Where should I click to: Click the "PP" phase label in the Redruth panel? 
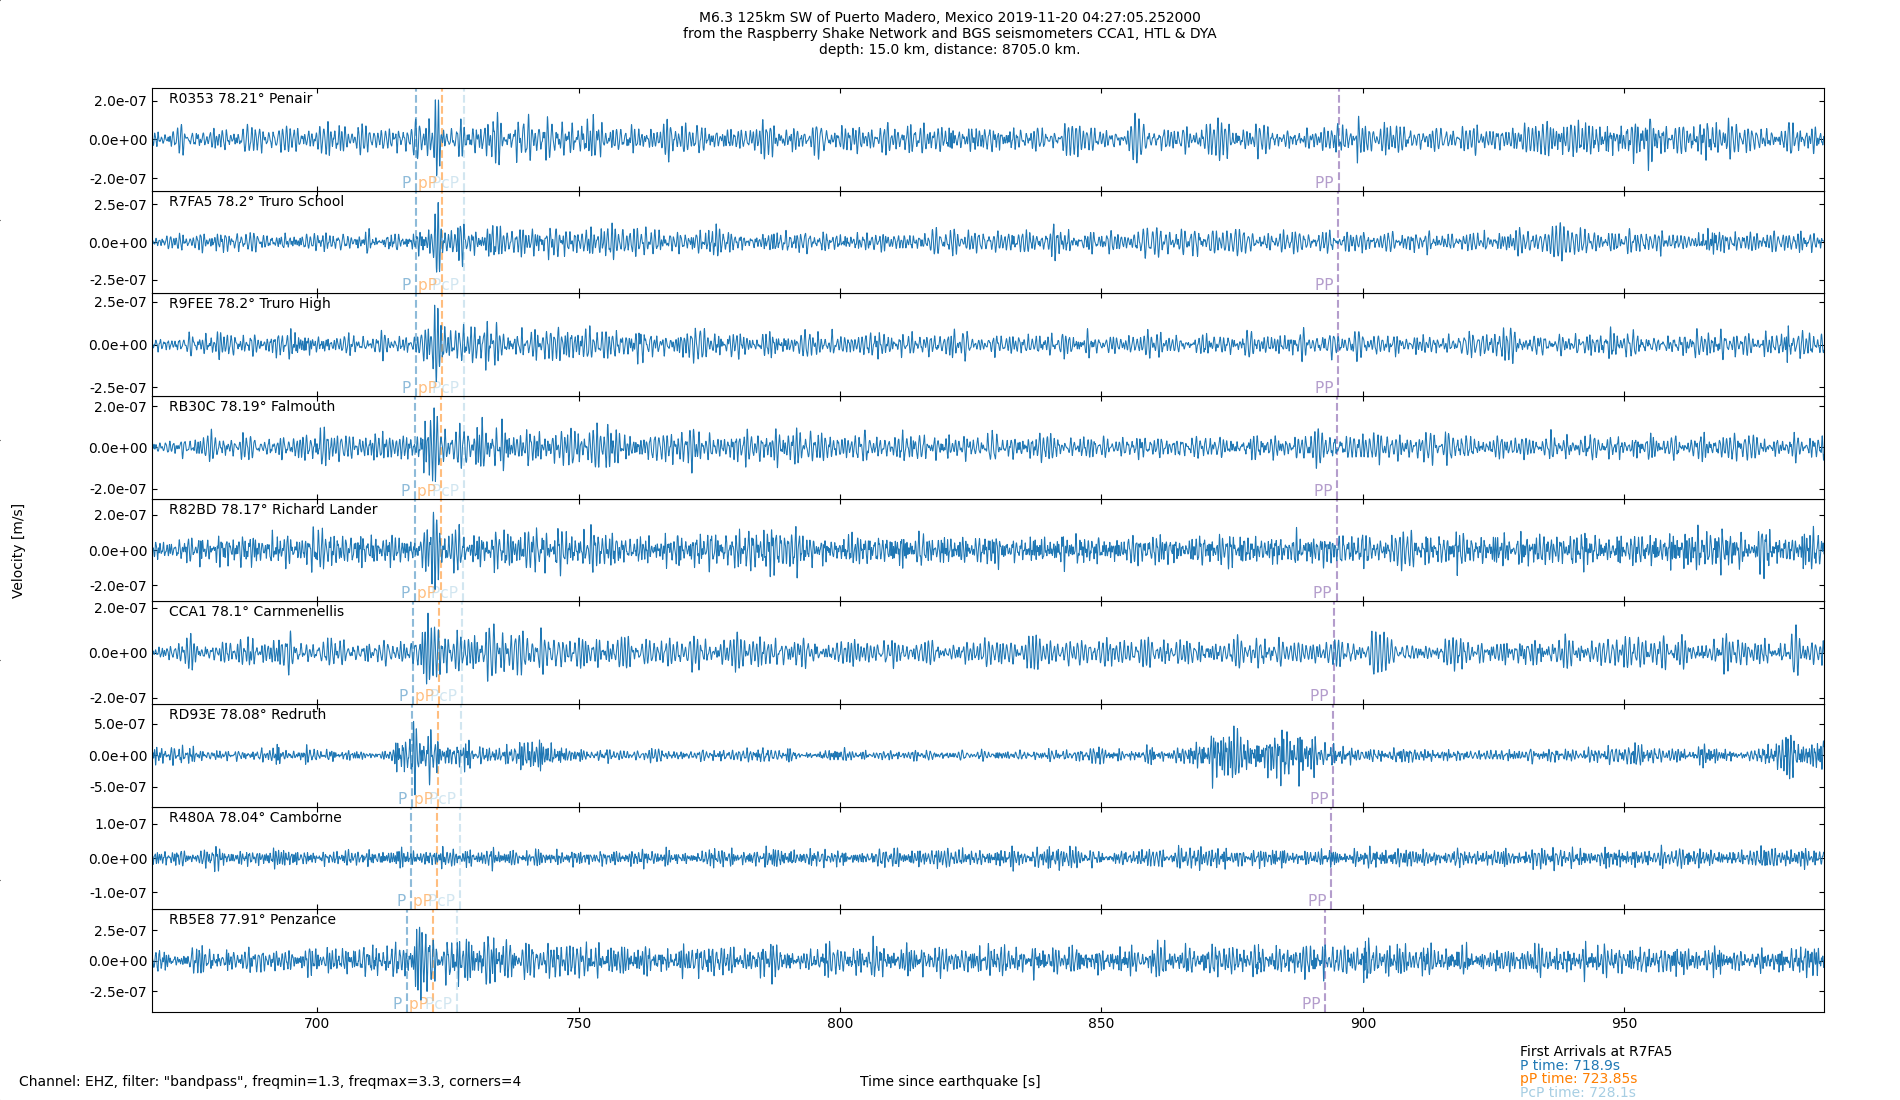(x=1319, y=799)
